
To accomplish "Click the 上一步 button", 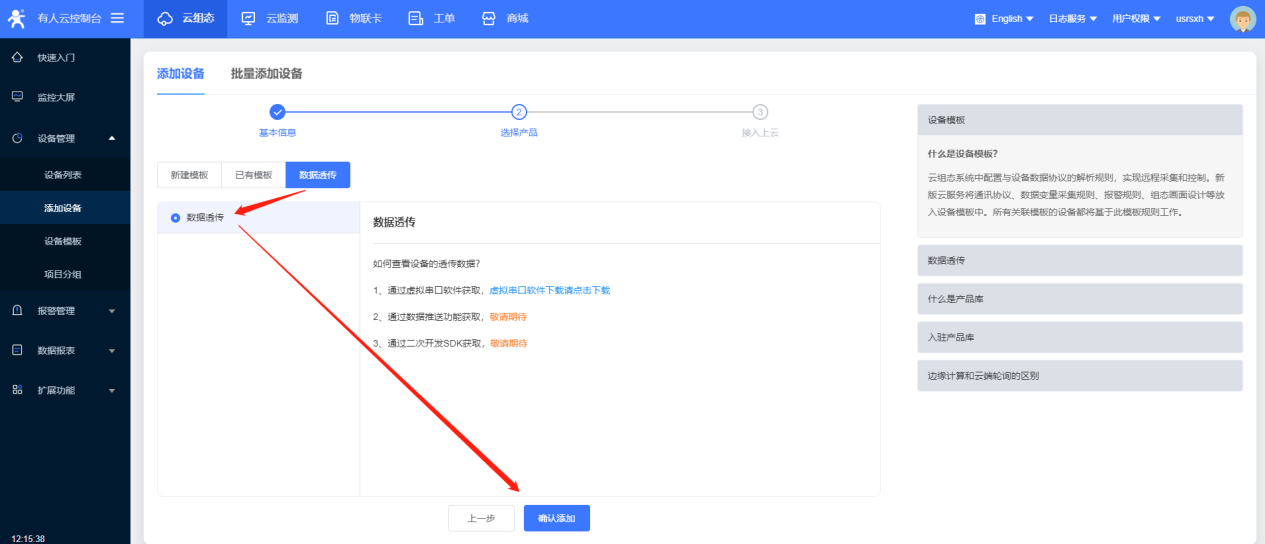I will [481, 518].
